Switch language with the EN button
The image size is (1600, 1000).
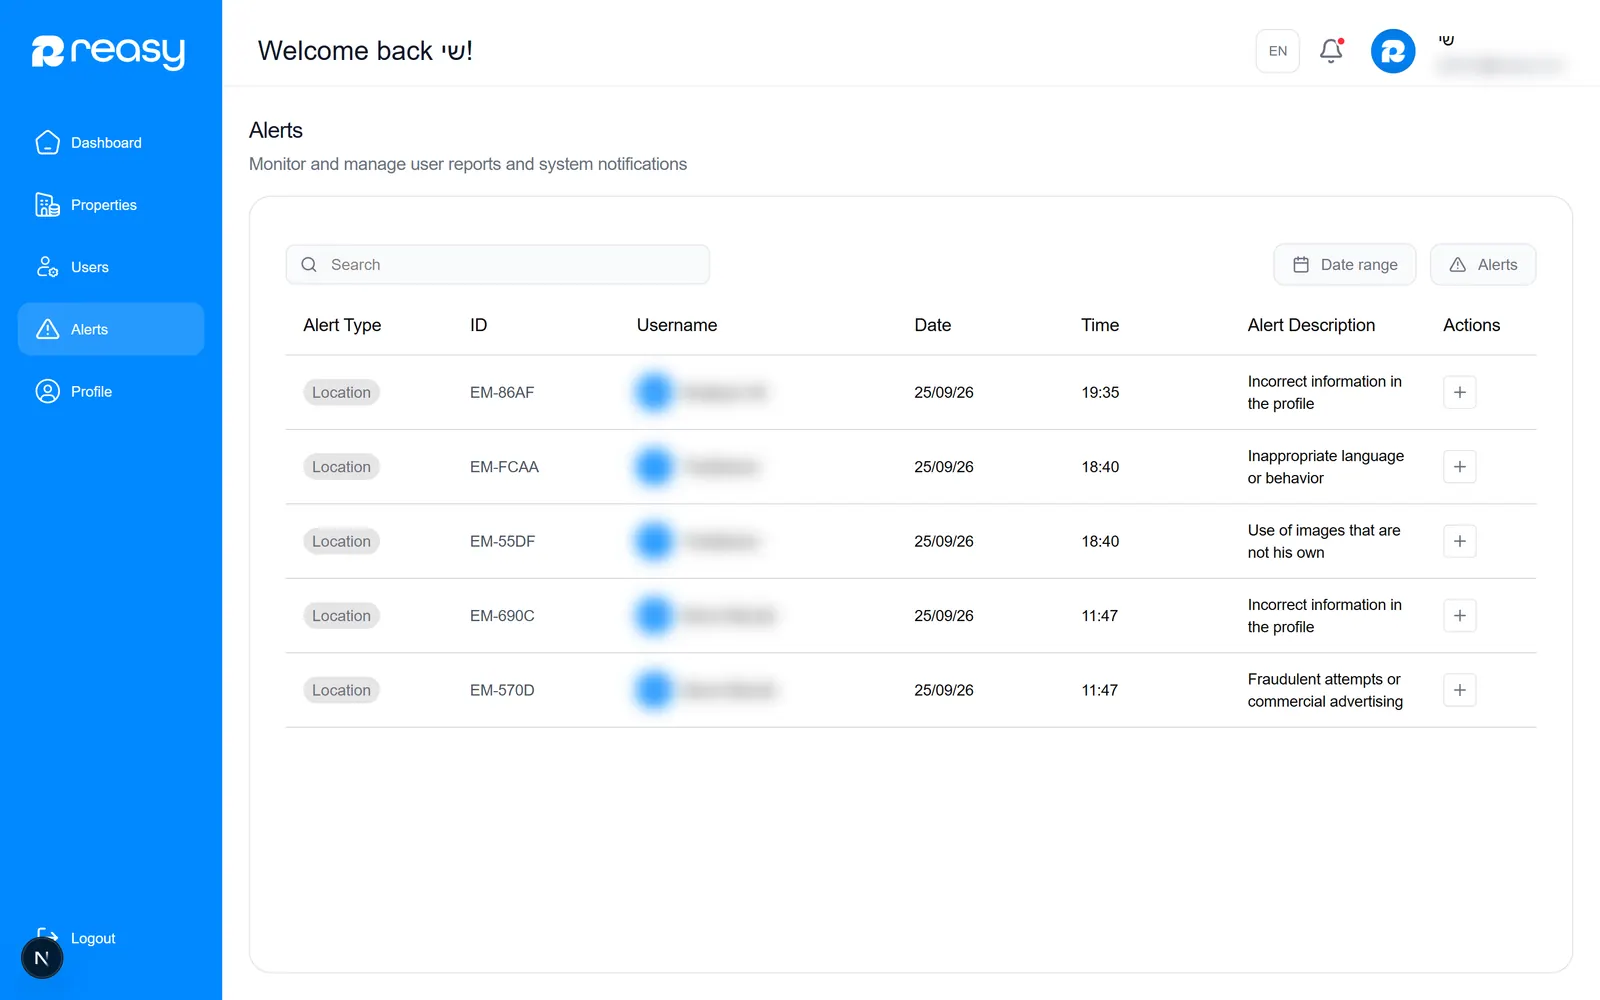[1278, 51]
